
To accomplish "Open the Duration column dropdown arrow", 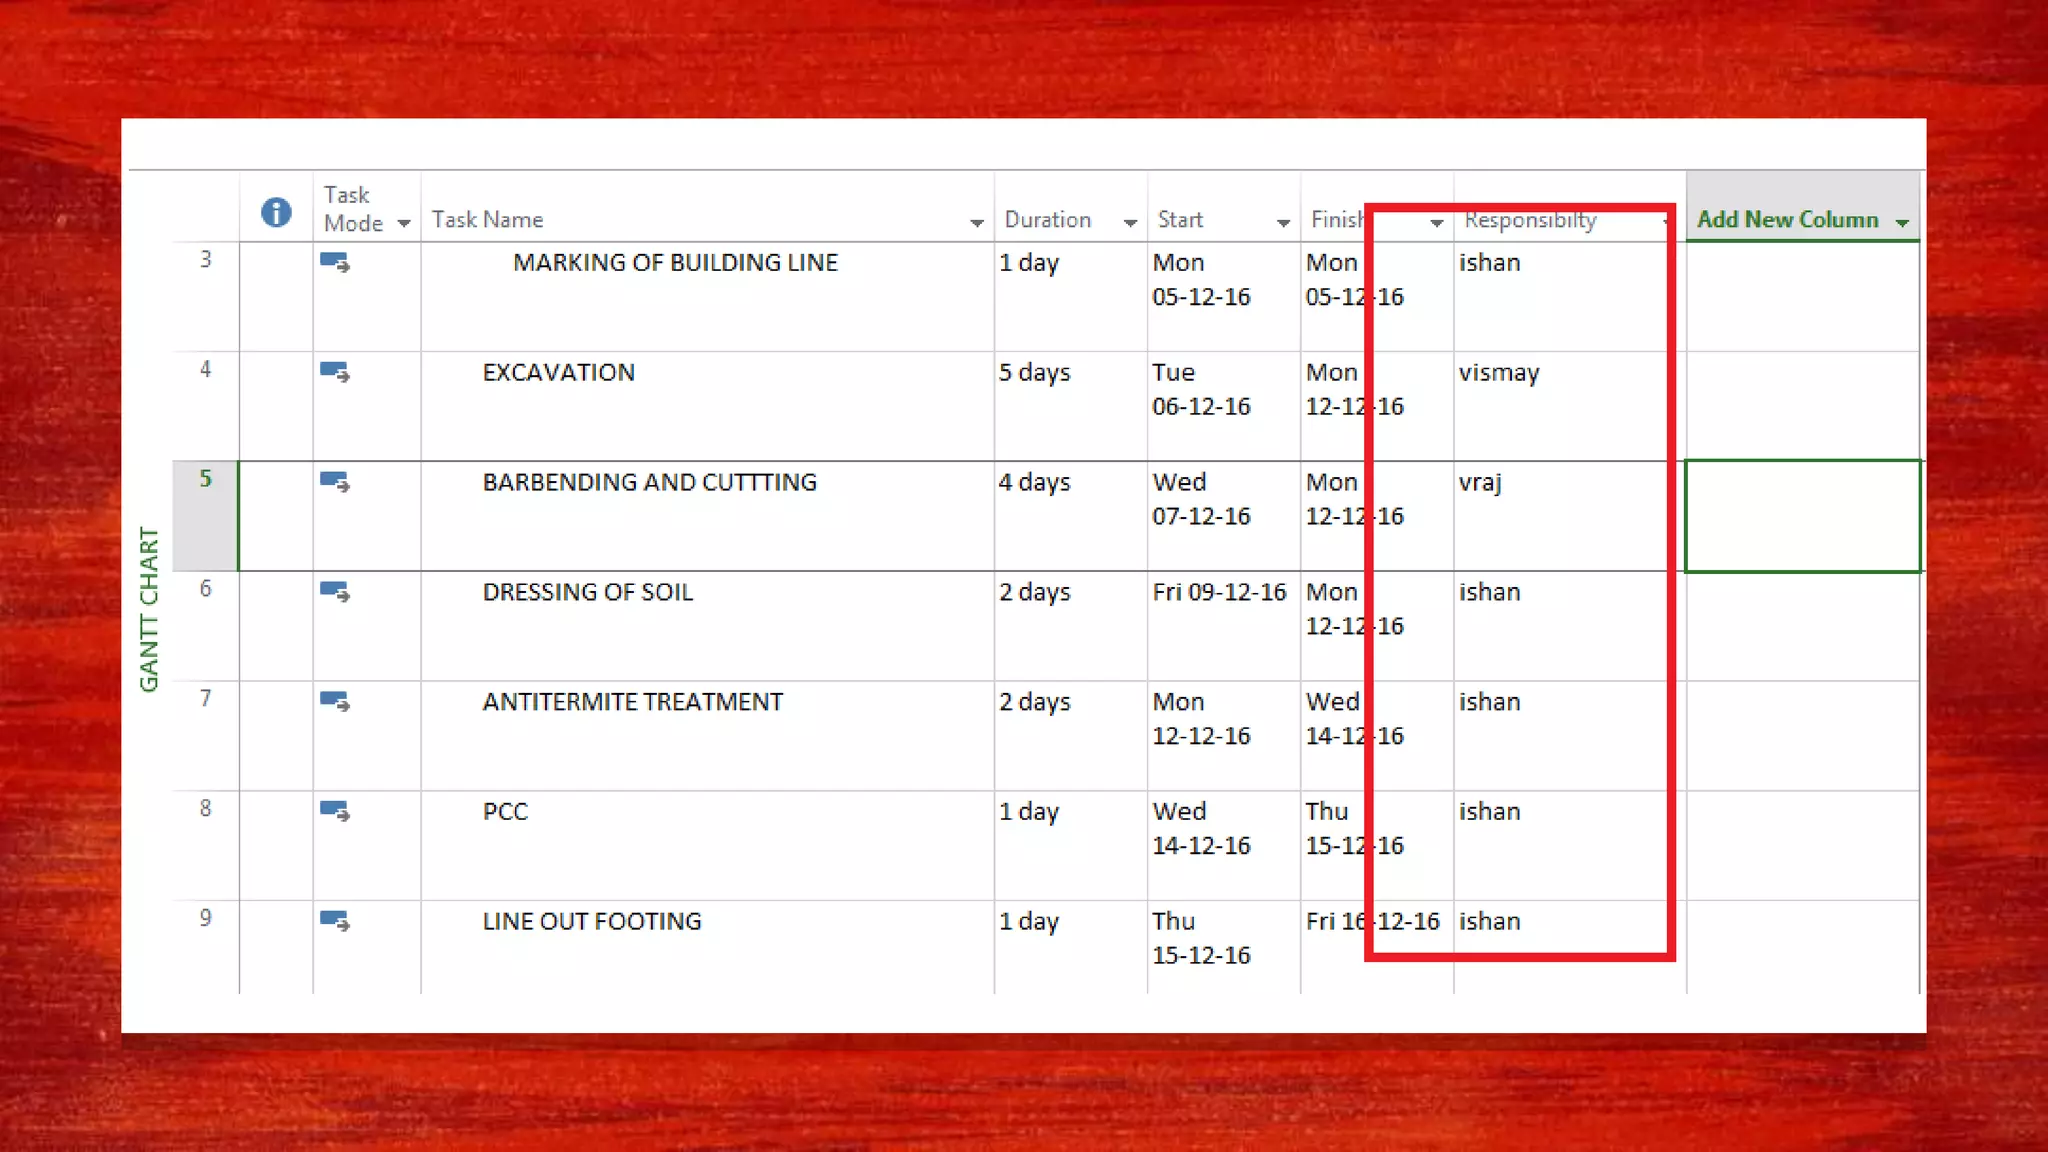I will pos(1130,223).
